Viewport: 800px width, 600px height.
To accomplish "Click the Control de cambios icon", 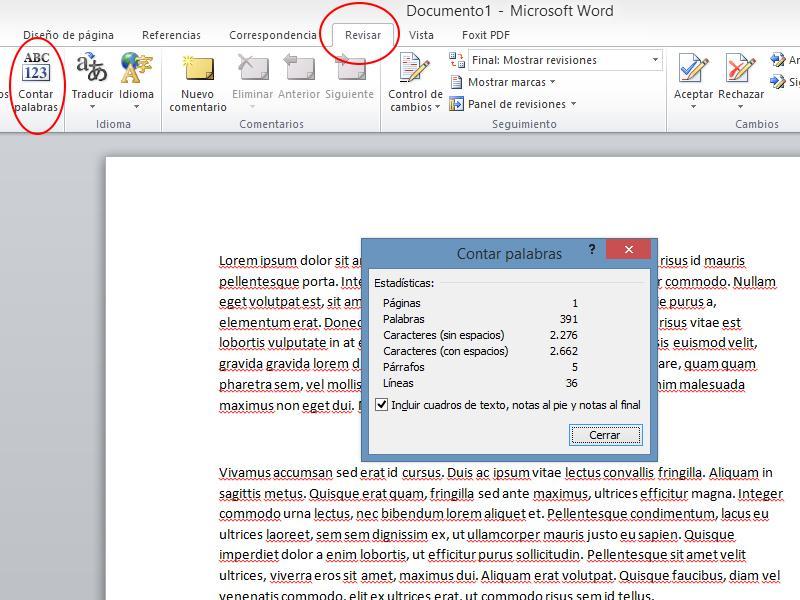I will click(x=415, y=68).
